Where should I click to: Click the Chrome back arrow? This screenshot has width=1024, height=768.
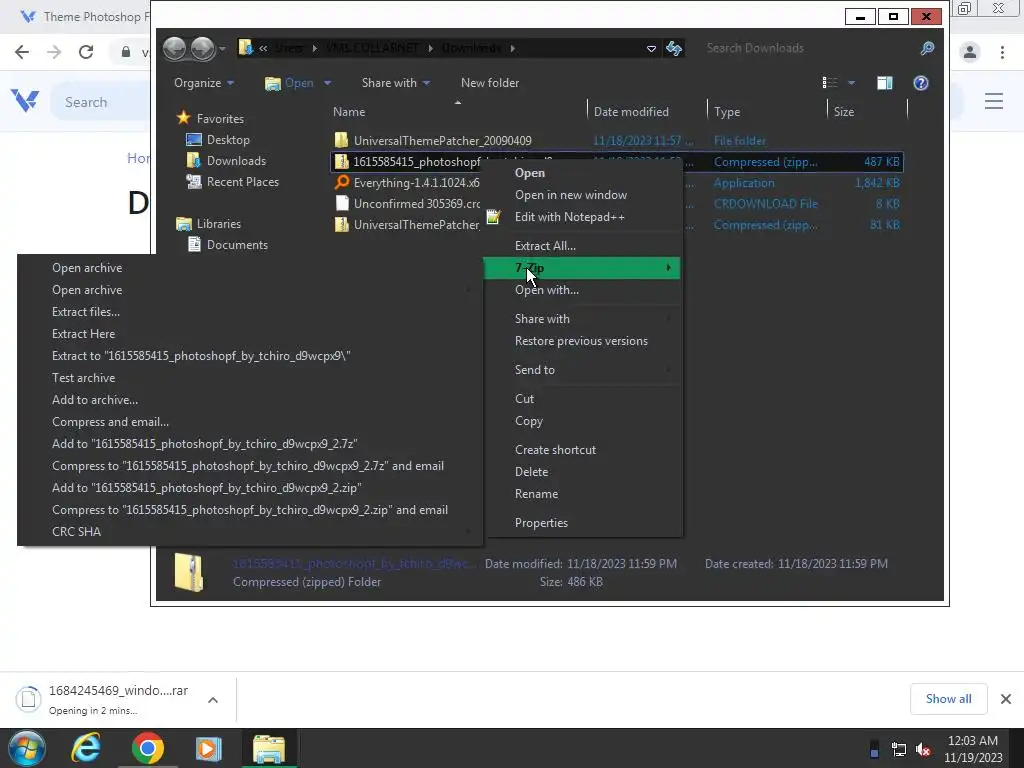[x=22, y=52]
